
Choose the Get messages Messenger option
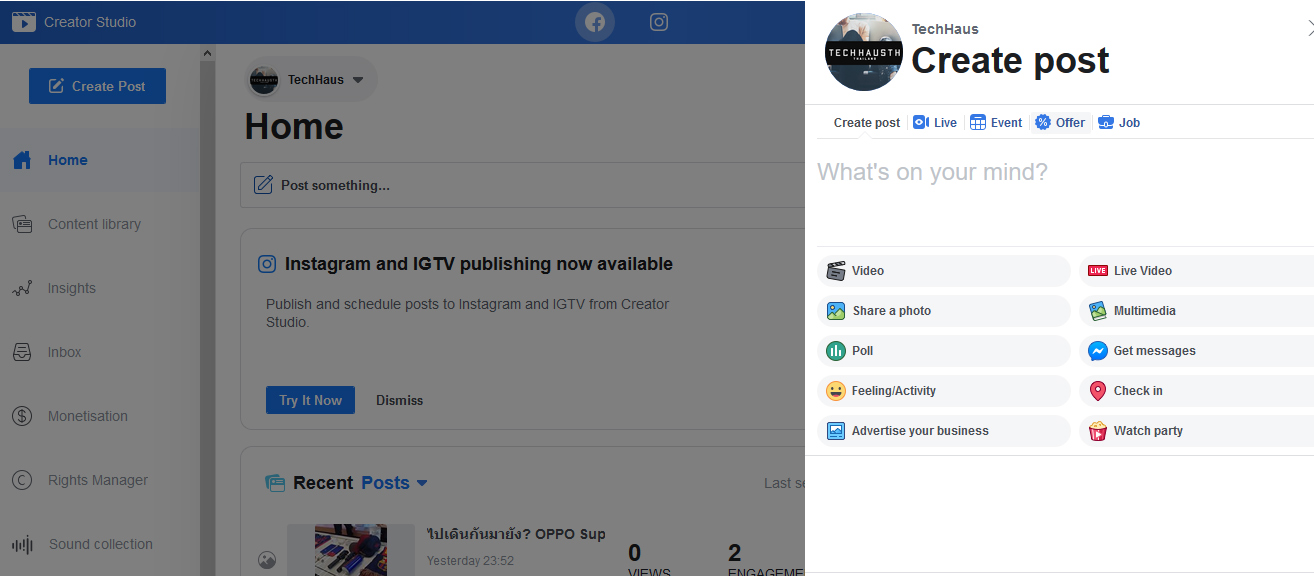click(x=1195, y=351)
